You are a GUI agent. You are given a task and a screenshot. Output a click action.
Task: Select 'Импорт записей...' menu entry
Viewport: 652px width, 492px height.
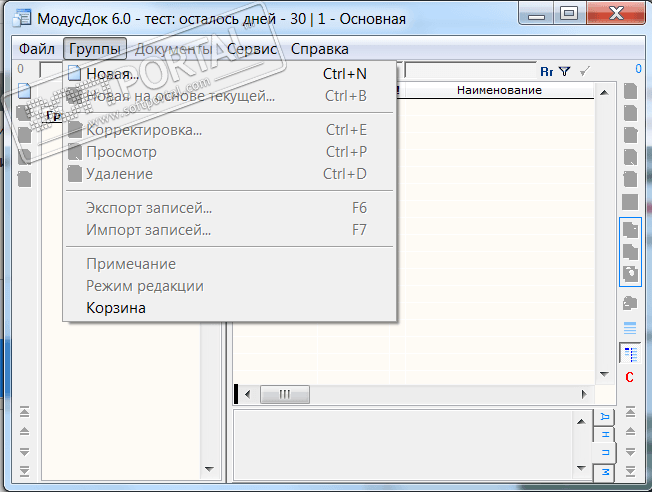click(x=230, y=230)
